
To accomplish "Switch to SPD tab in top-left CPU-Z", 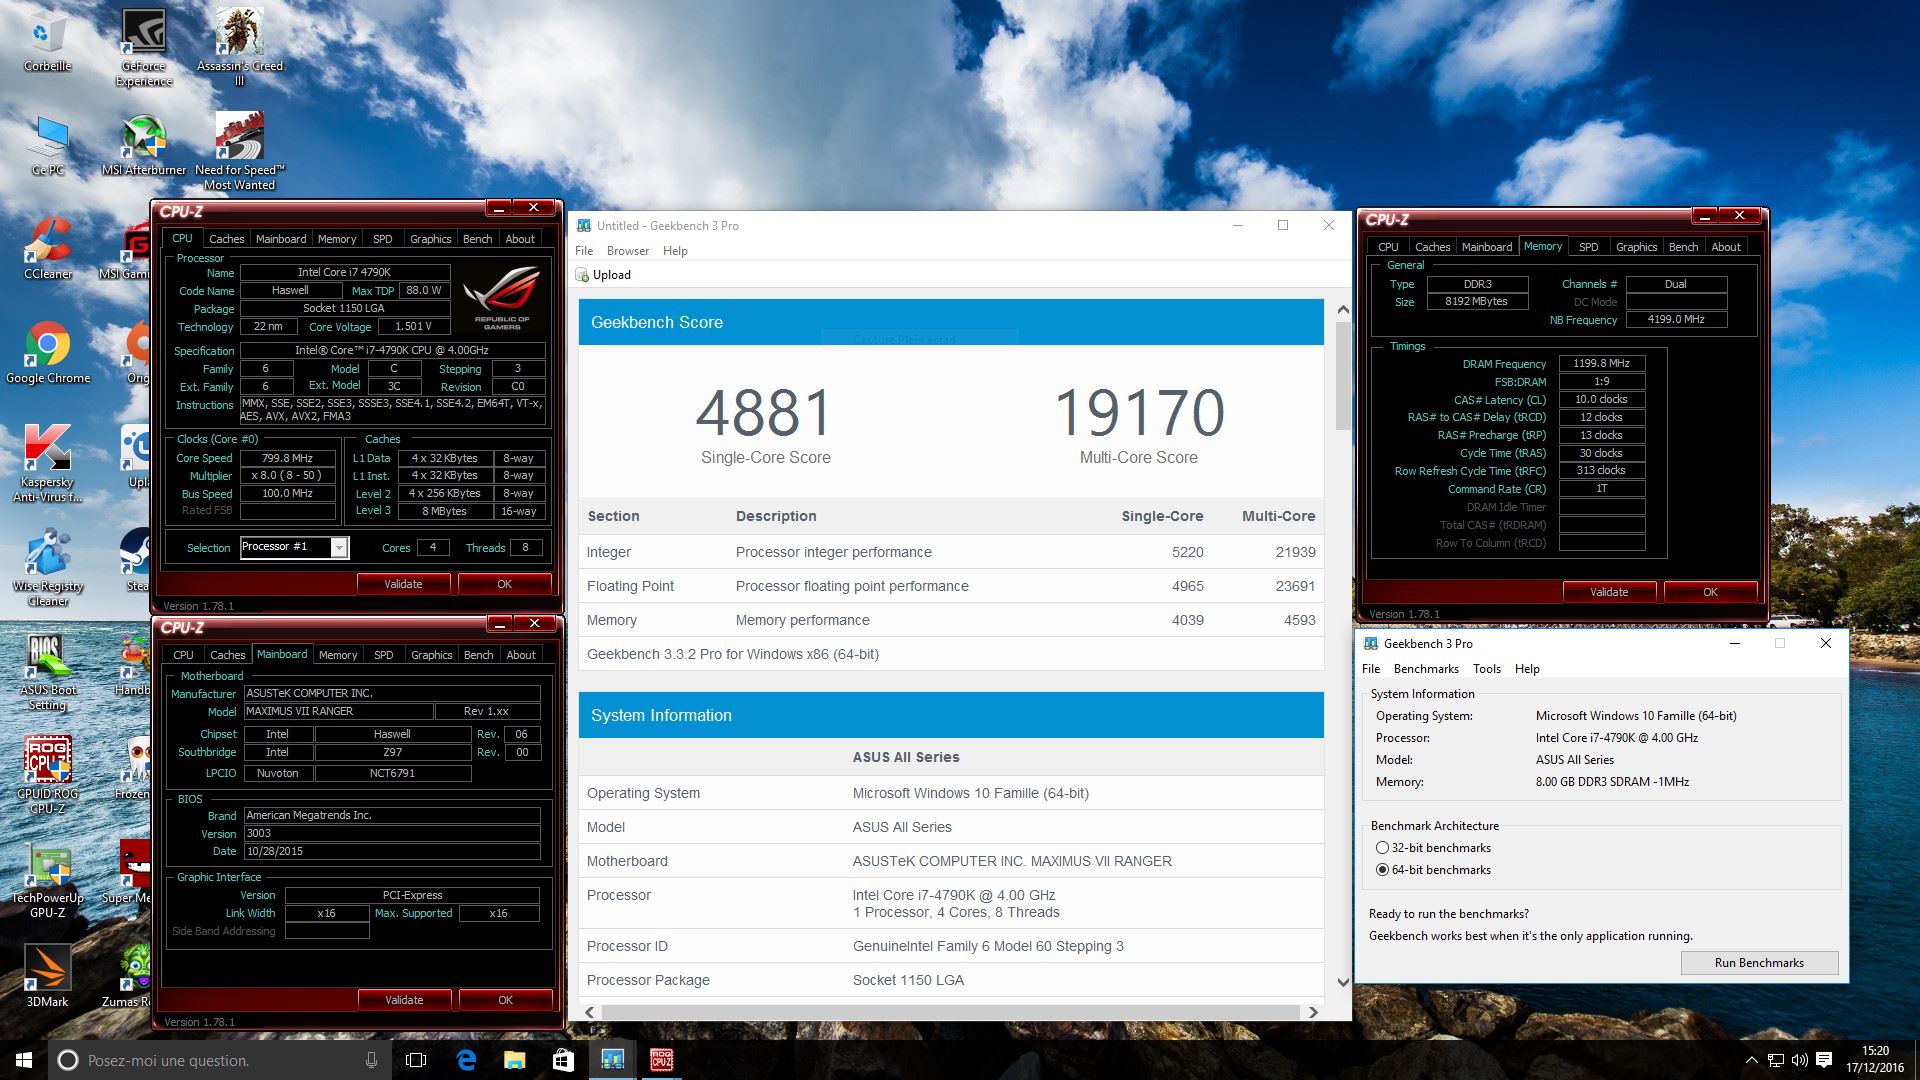I will (x=382, y=239).
